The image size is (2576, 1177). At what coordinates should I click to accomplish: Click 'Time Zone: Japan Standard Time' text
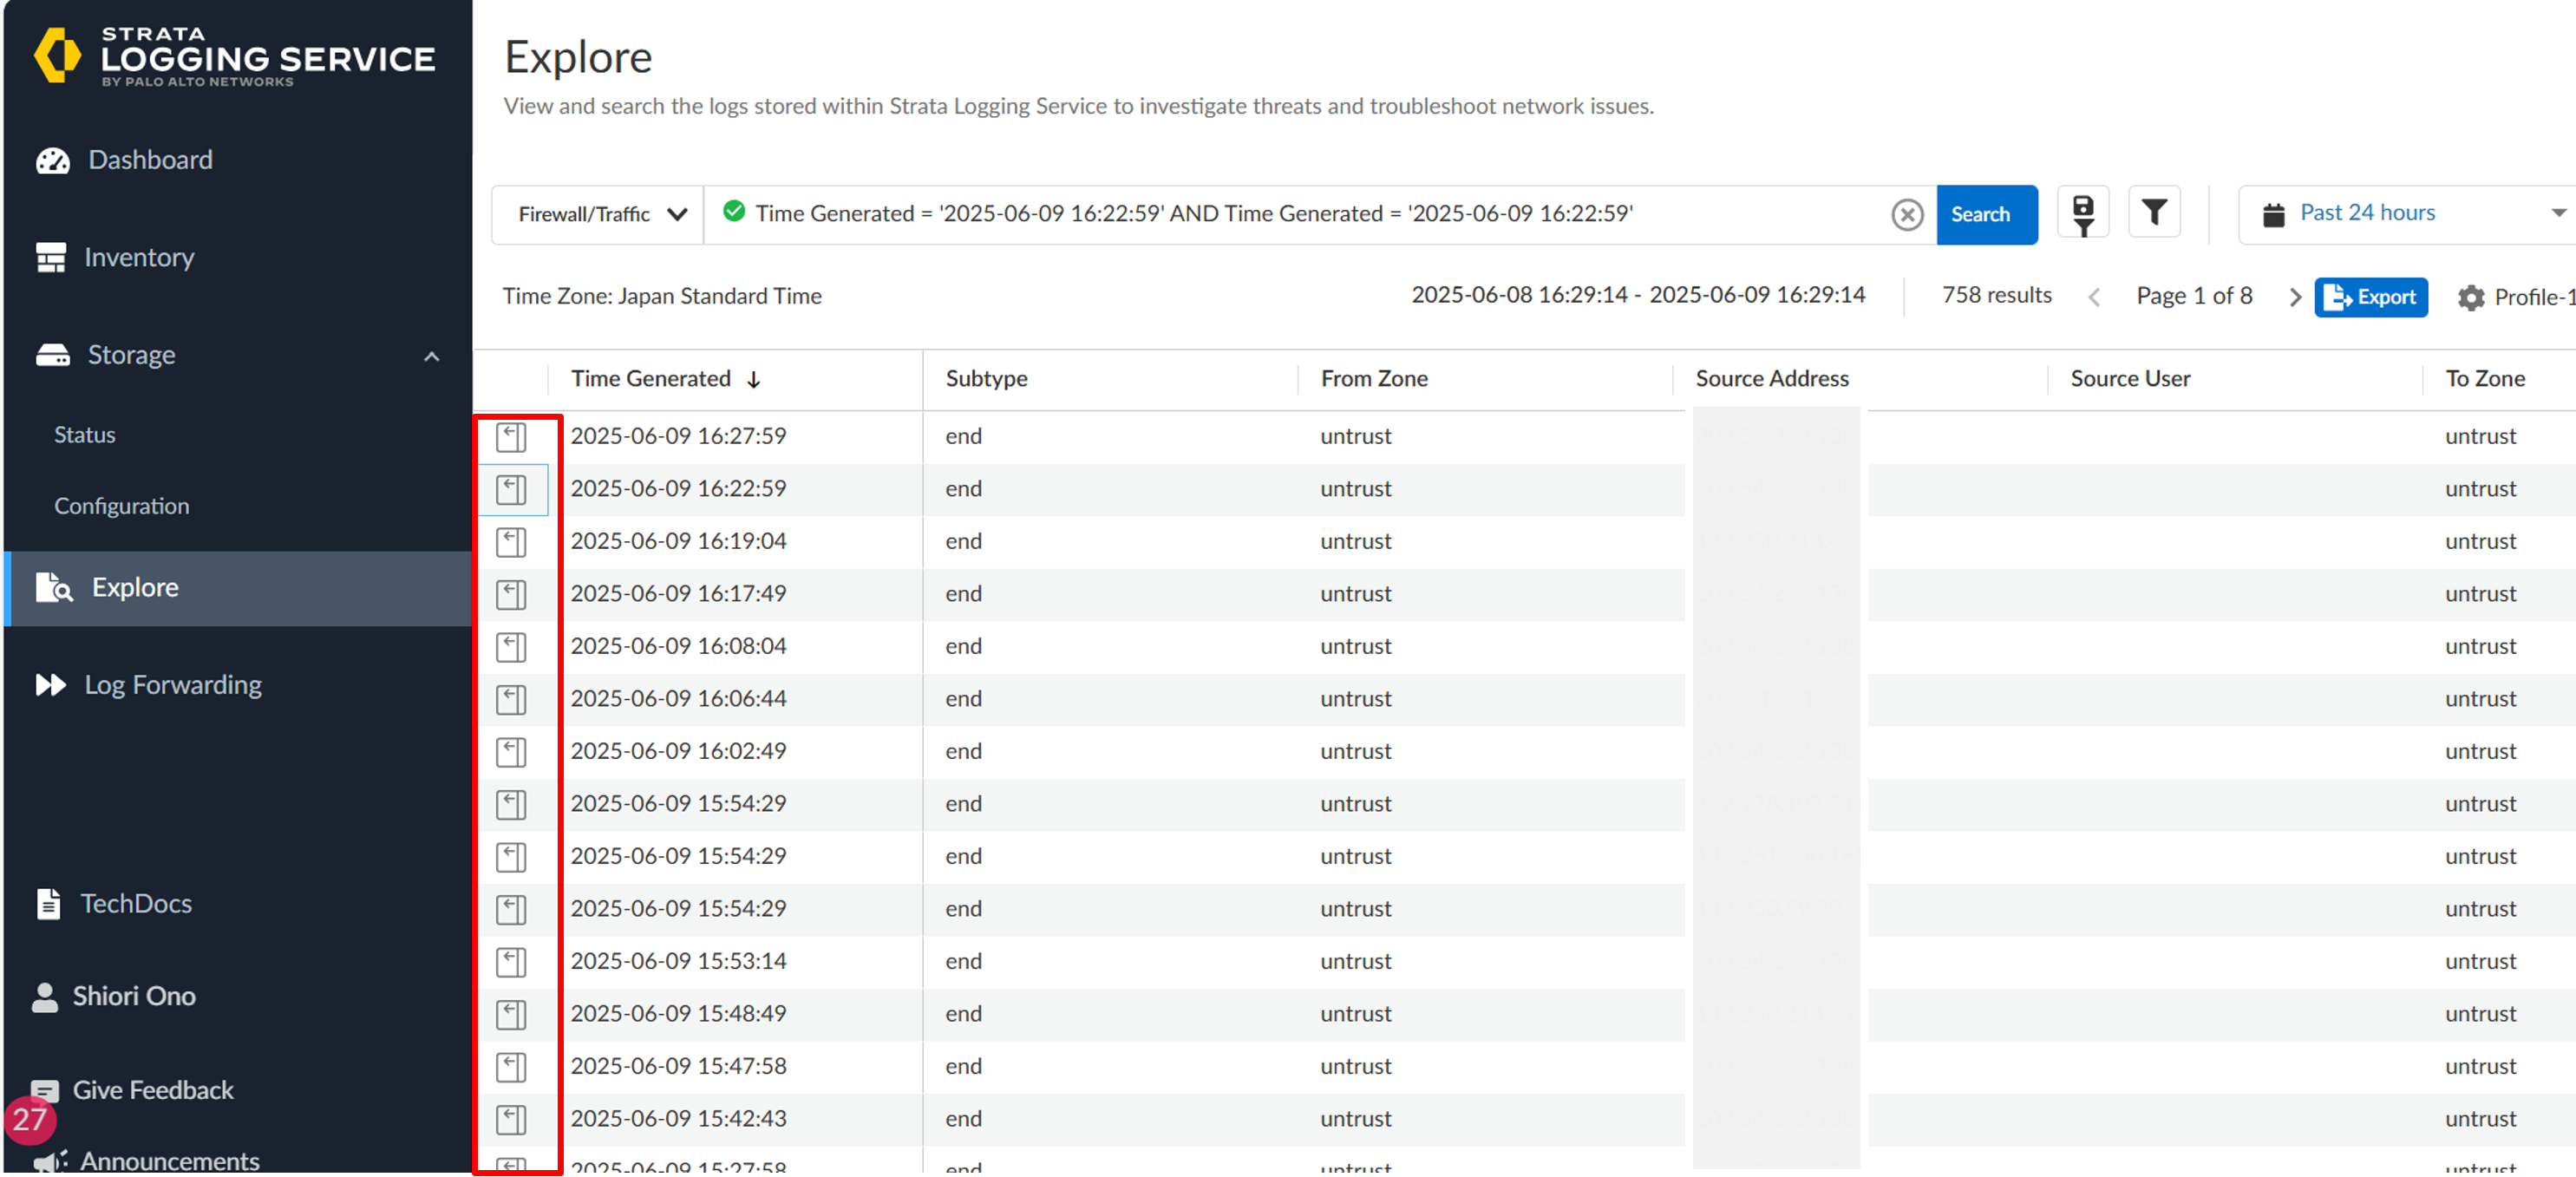pos(662,296)
